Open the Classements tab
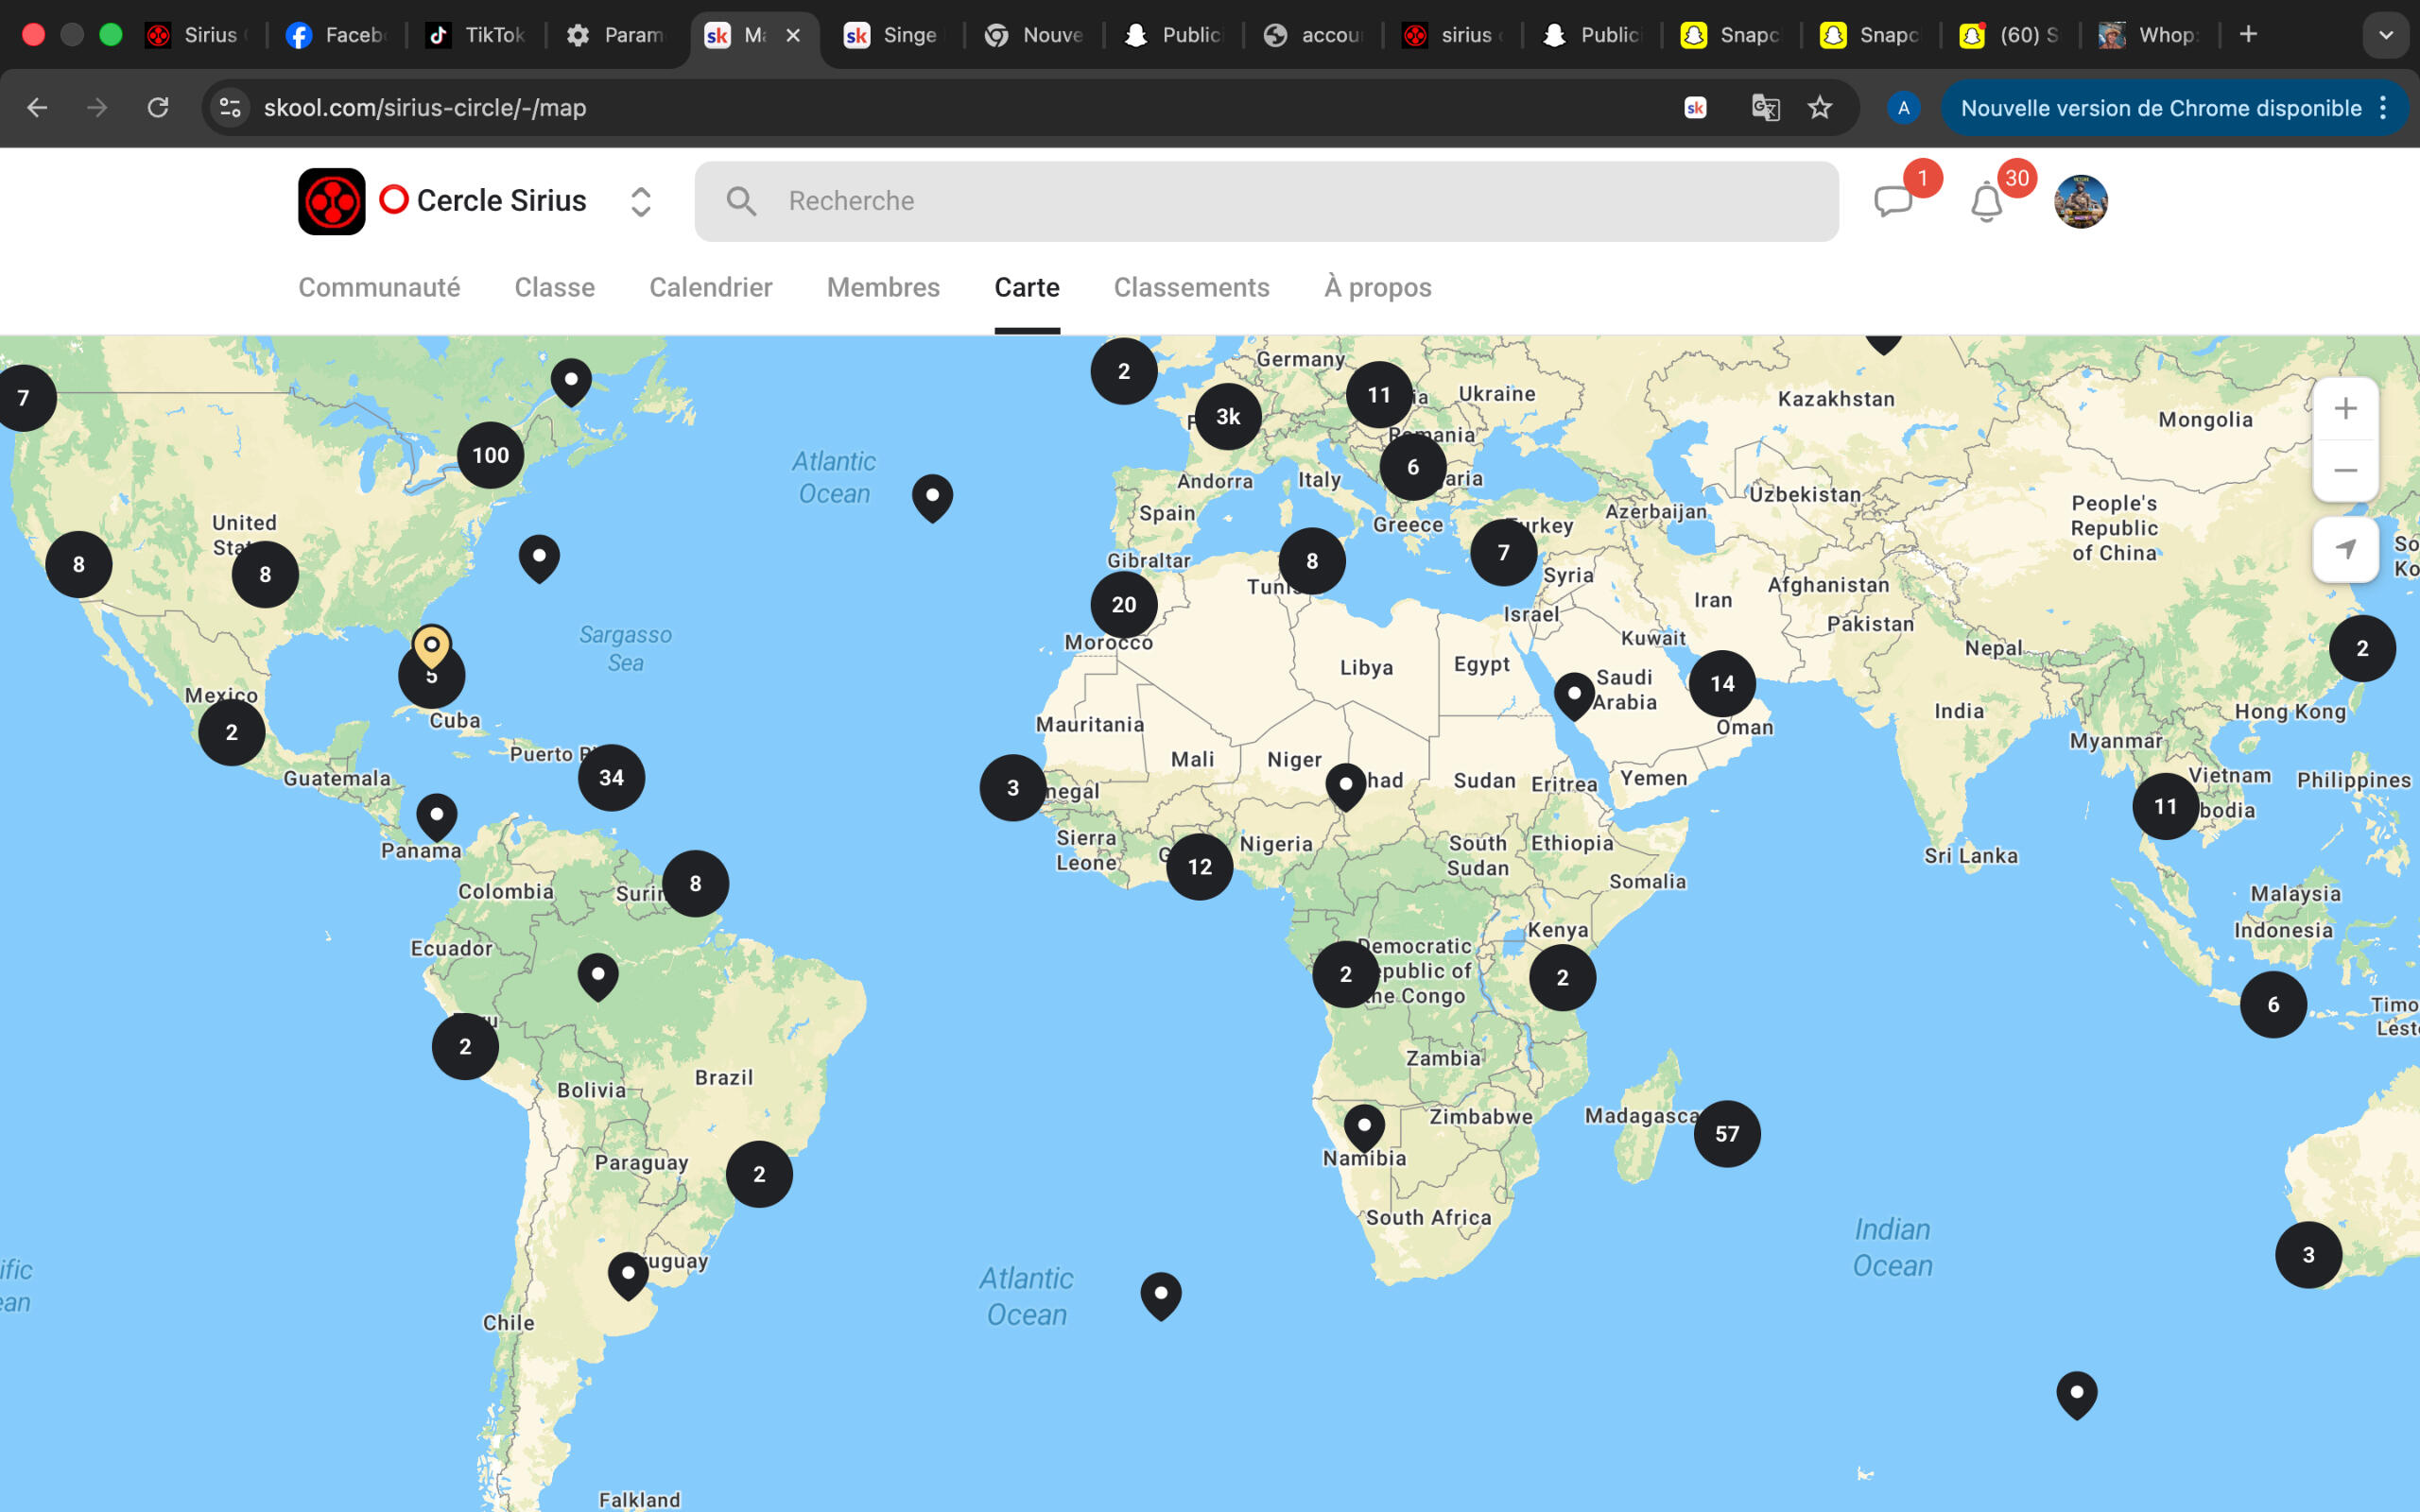Image resolution: width=2420 pixels, height=1512 pixels. 1191,288
